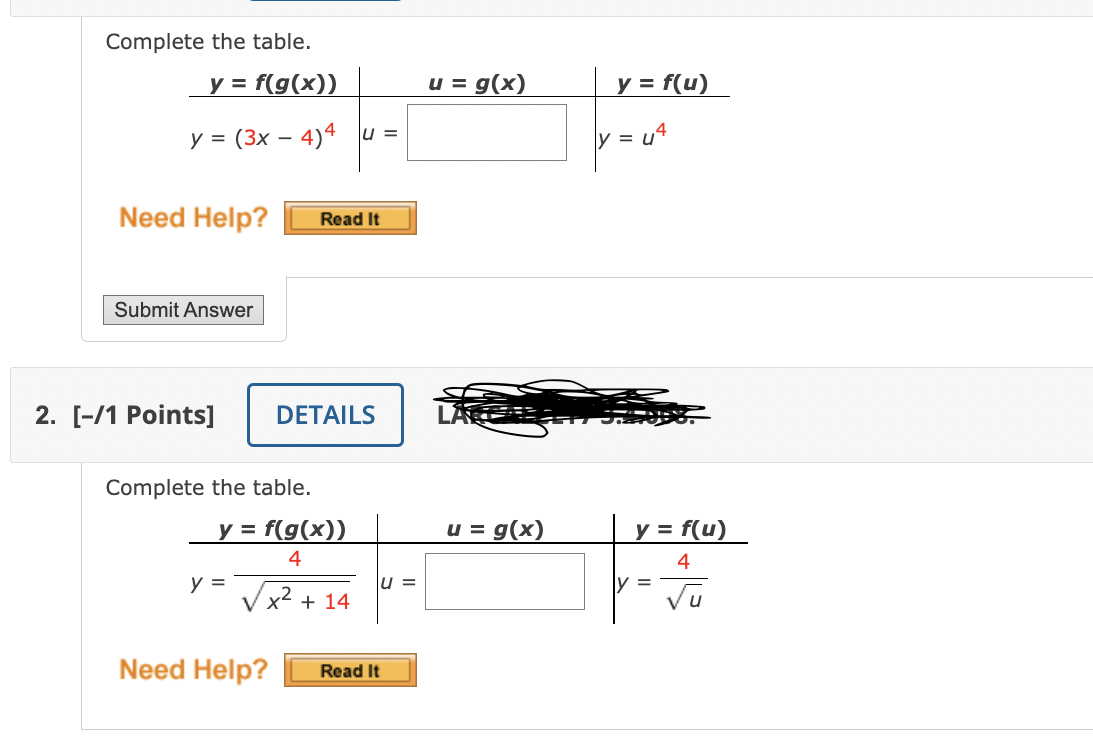
Task: Select the u = answer box in problem 1
Action: click(x=486, y=131)
